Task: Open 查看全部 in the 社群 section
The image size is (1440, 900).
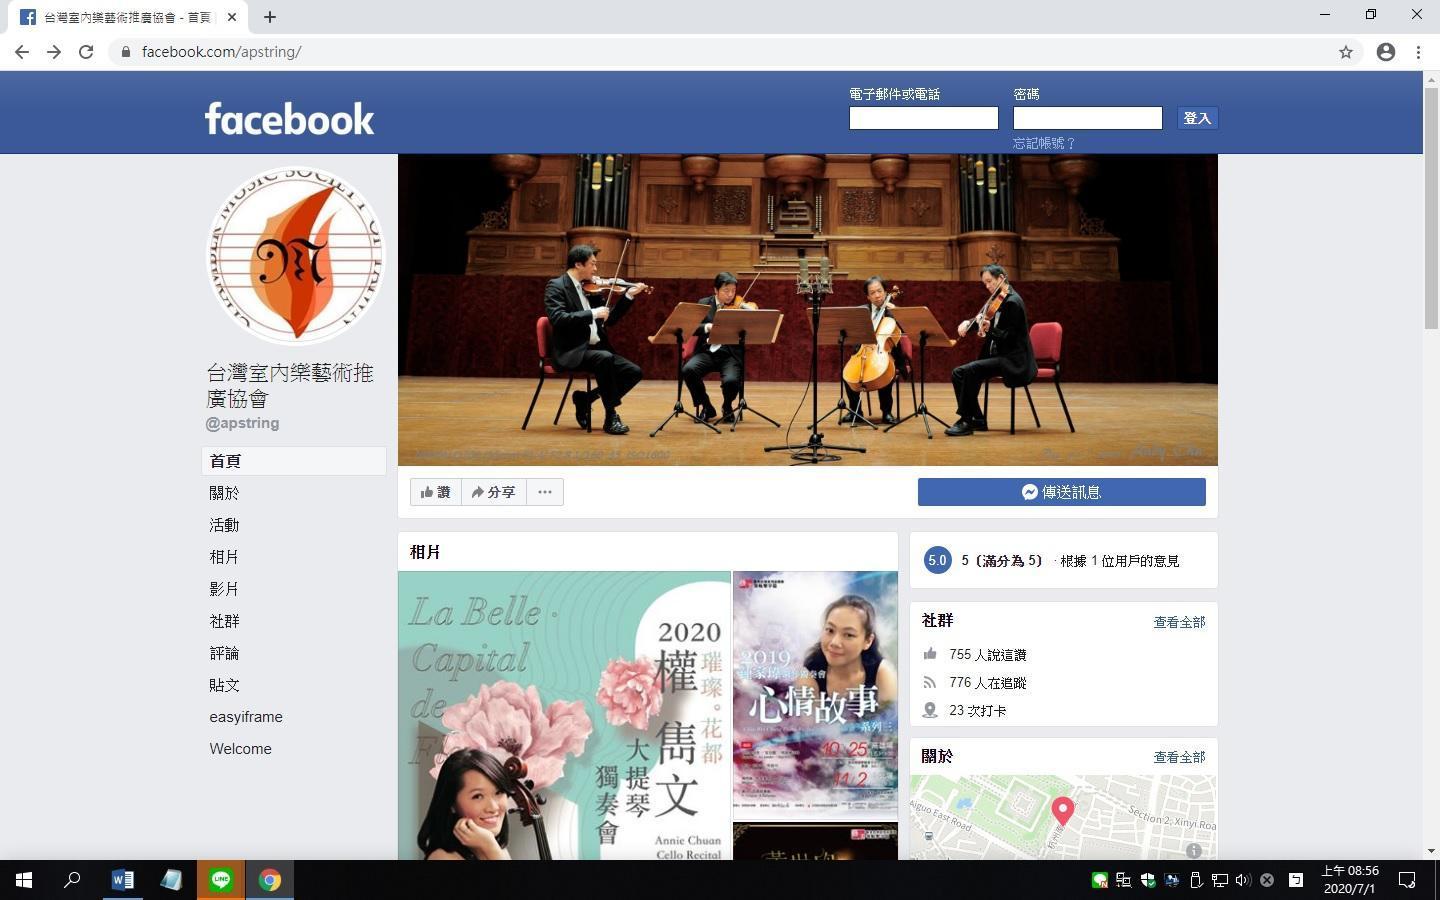Action: [x=1179, y=622]
